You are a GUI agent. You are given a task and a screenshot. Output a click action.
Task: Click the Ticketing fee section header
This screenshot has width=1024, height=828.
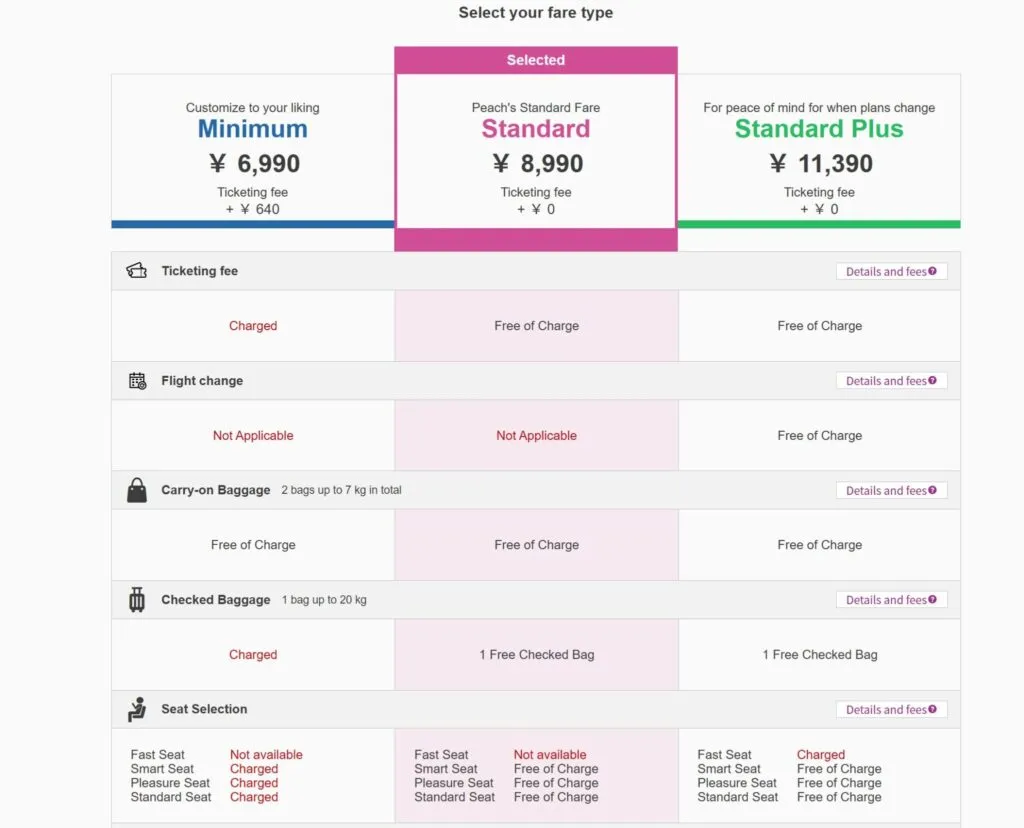point(200,271)
